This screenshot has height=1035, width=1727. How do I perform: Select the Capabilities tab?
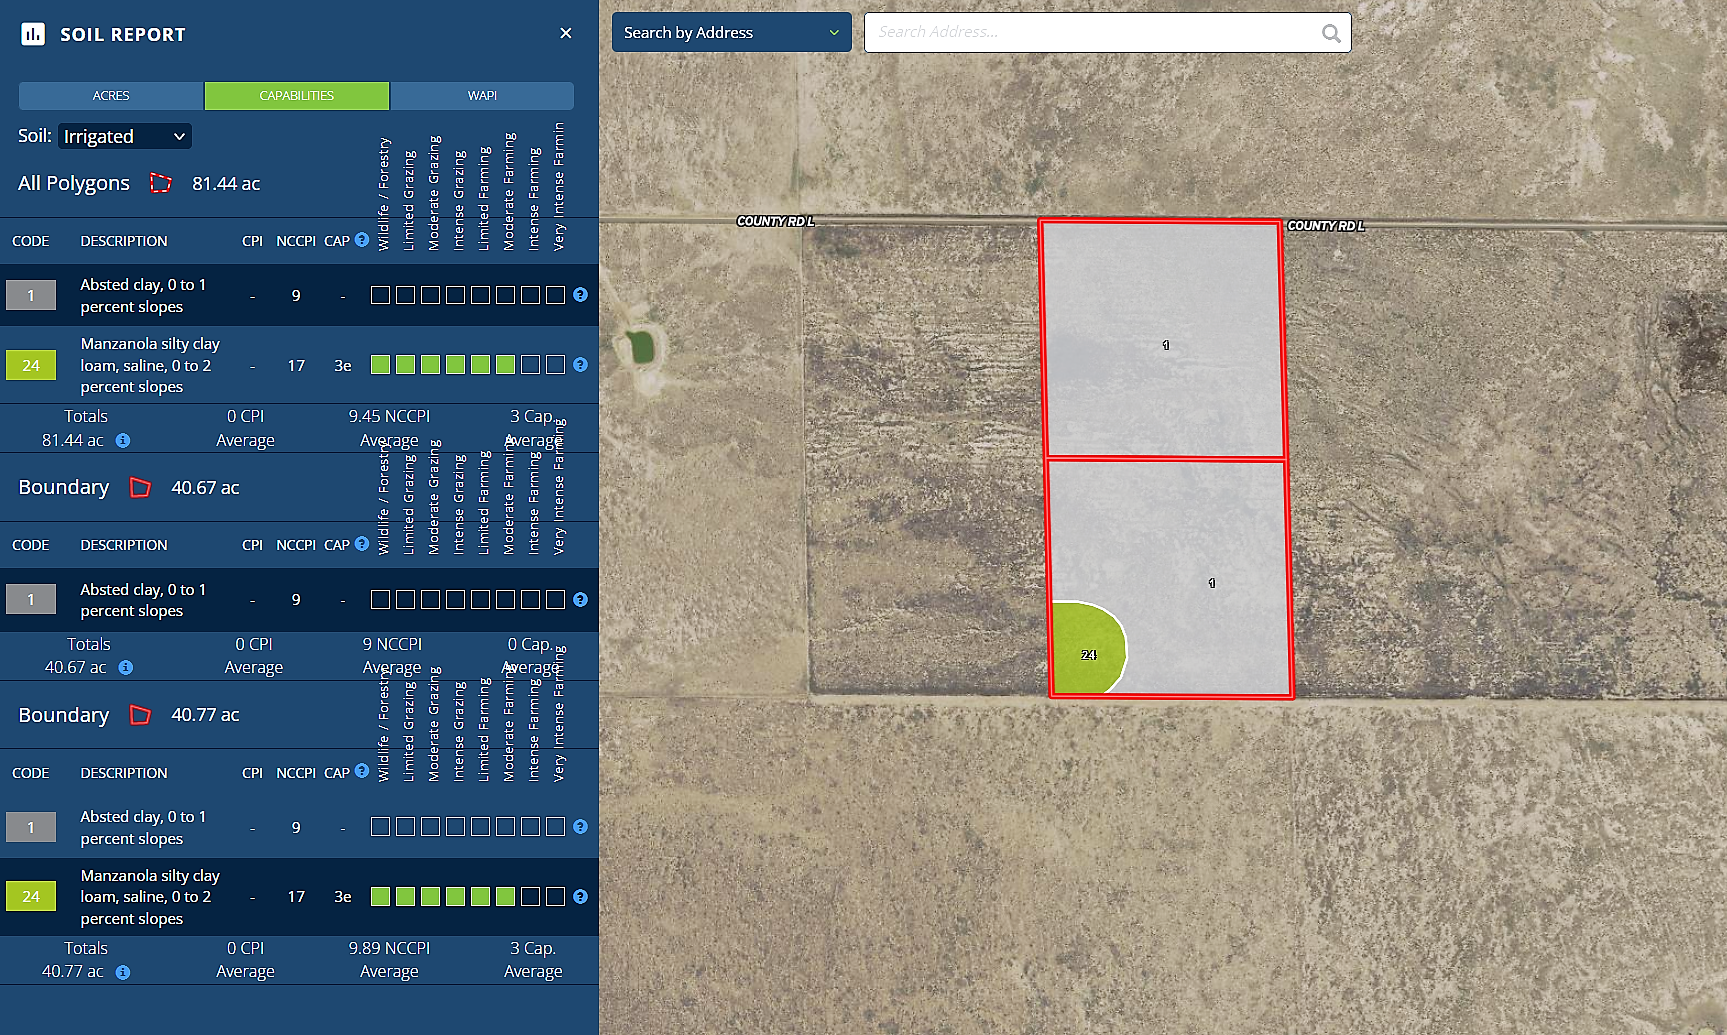pyautogui.click(x=297, y=96)
